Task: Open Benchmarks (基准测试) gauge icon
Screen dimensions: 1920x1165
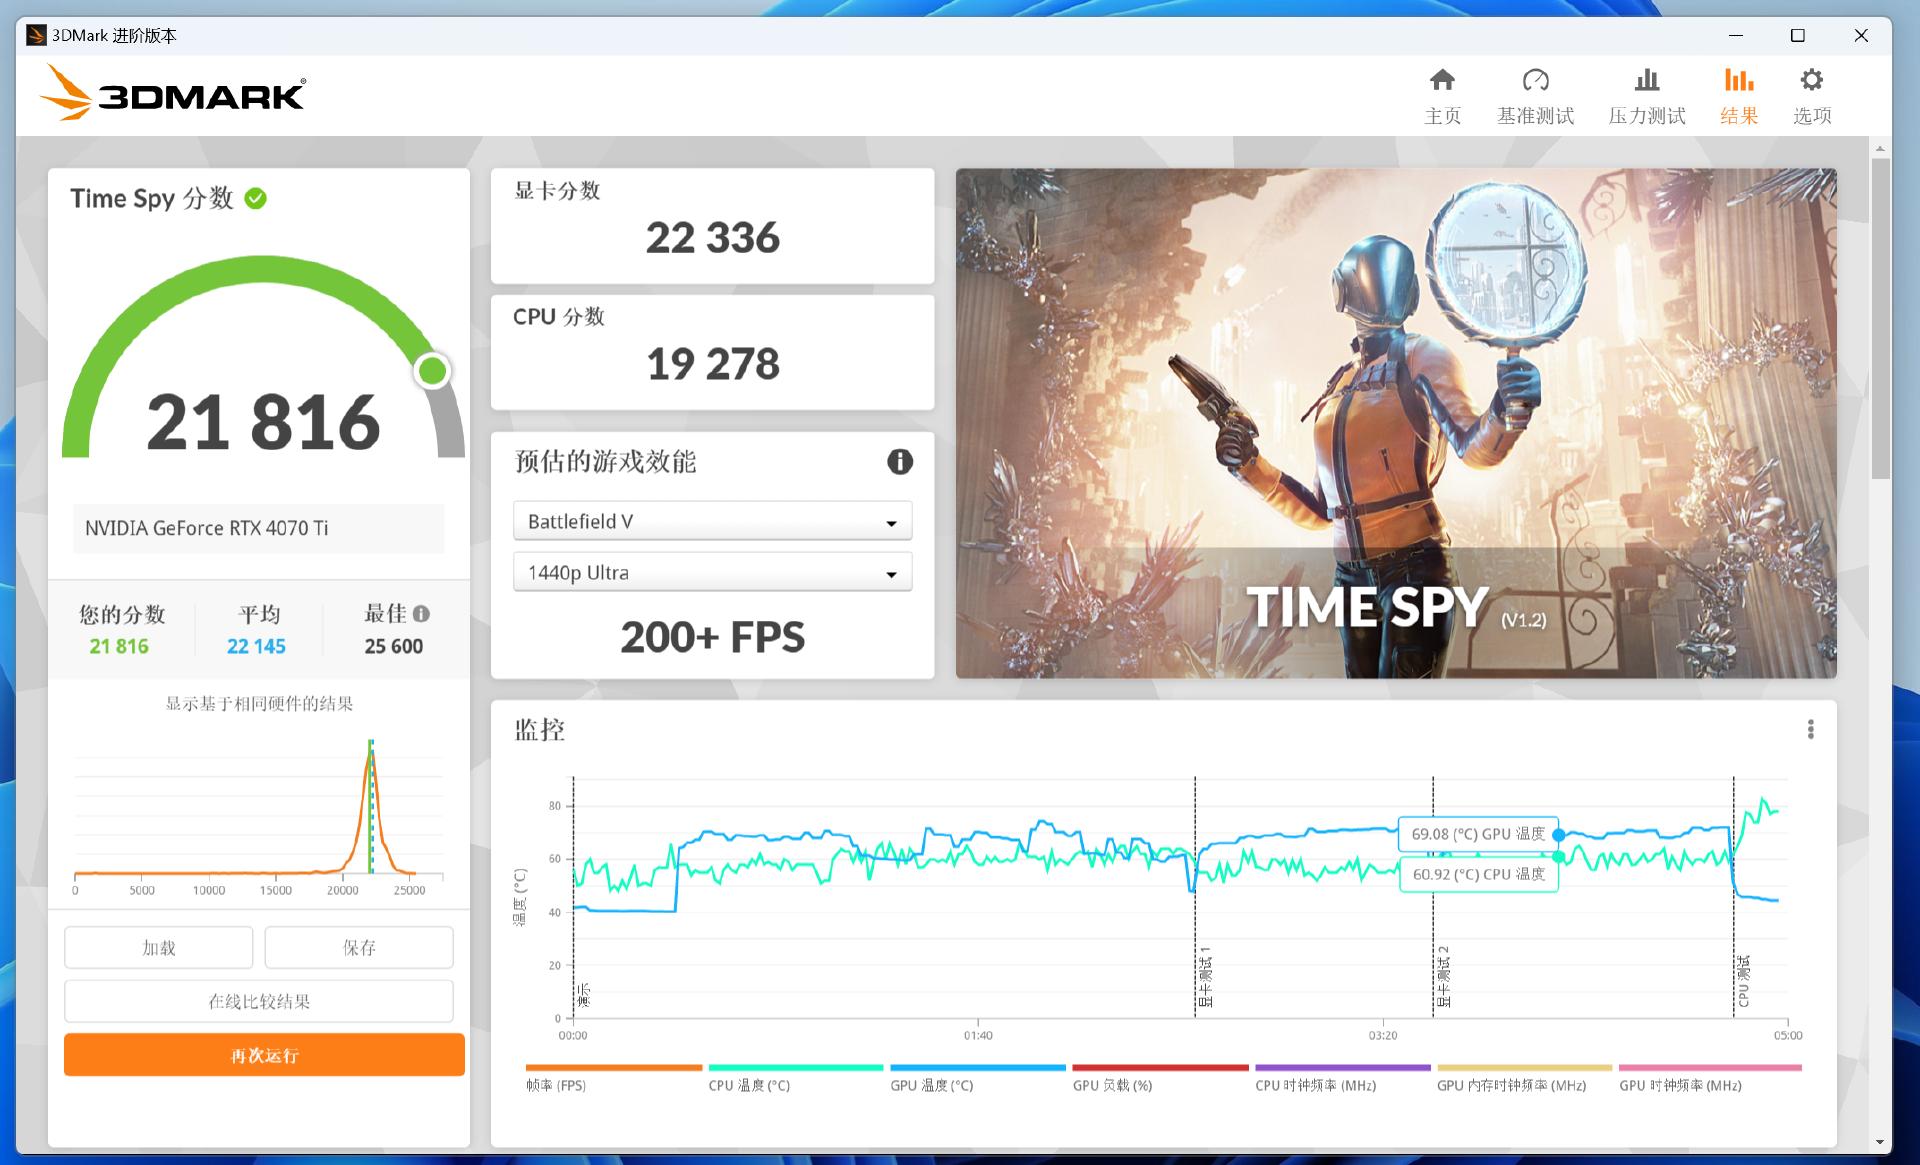Action: [x=1535, y=81]
